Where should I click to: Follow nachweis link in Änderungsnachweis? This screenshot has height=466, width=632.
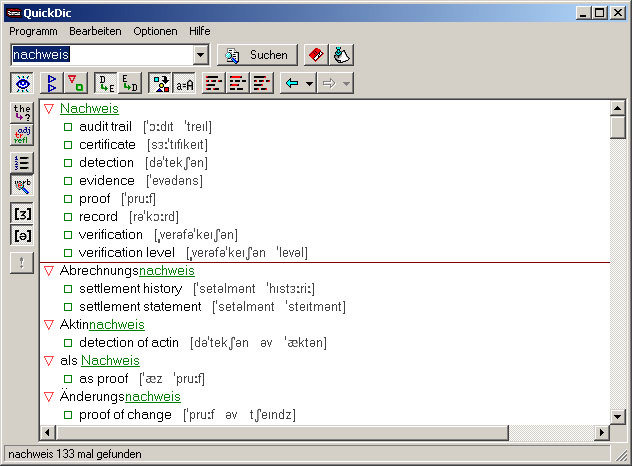[x=153, y=397]
